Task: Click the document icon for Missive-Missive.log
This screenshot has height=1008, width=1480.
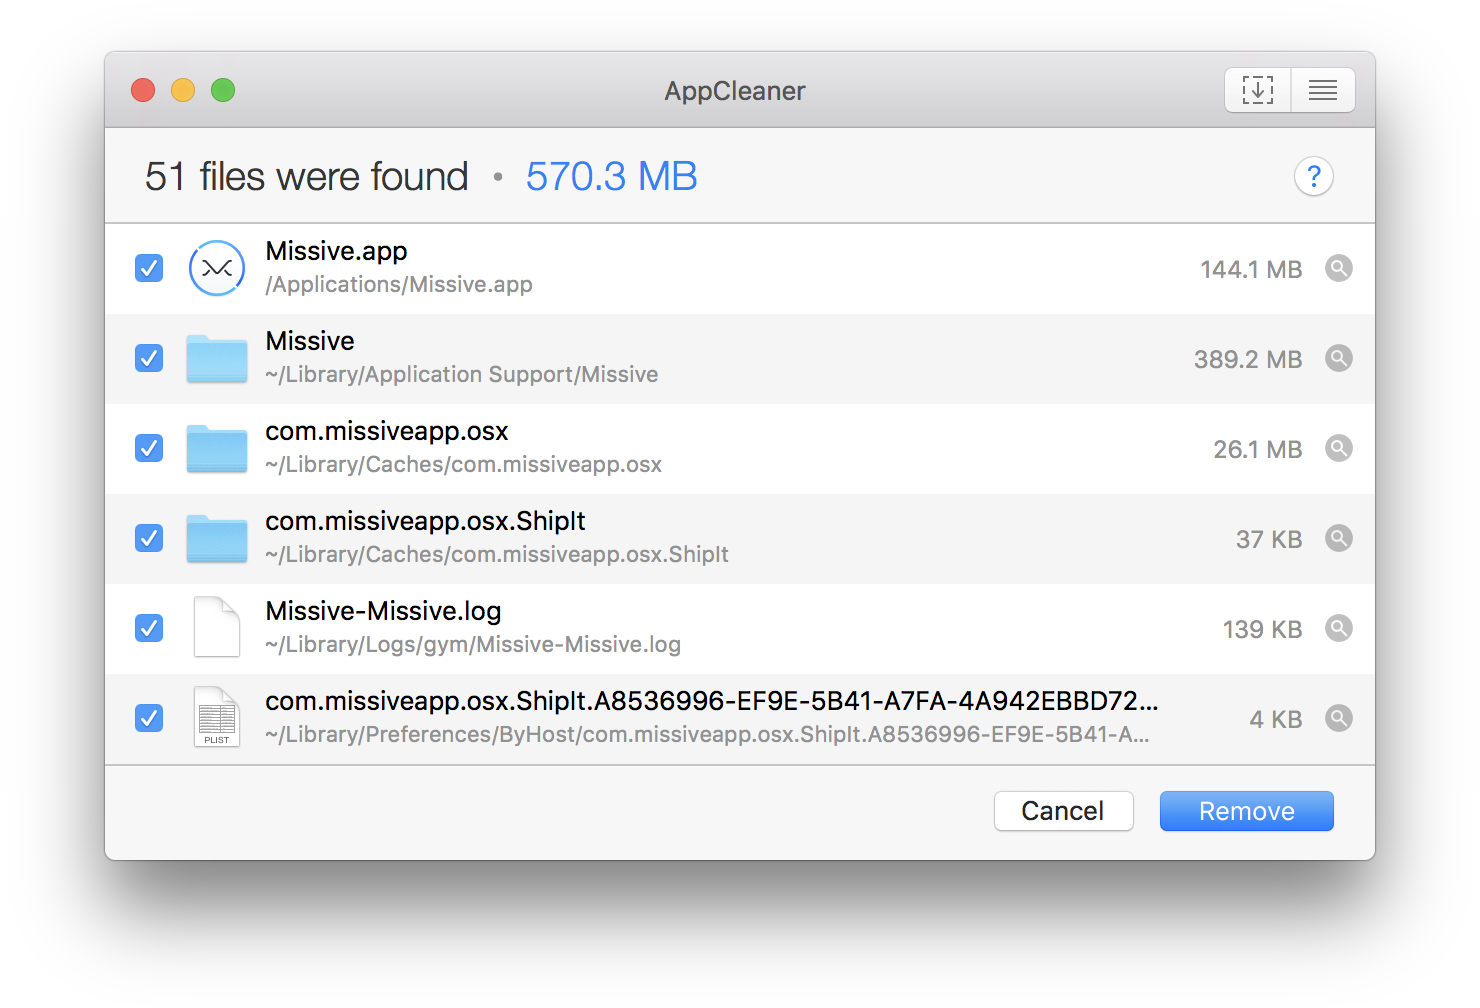Action: [216, 628]
